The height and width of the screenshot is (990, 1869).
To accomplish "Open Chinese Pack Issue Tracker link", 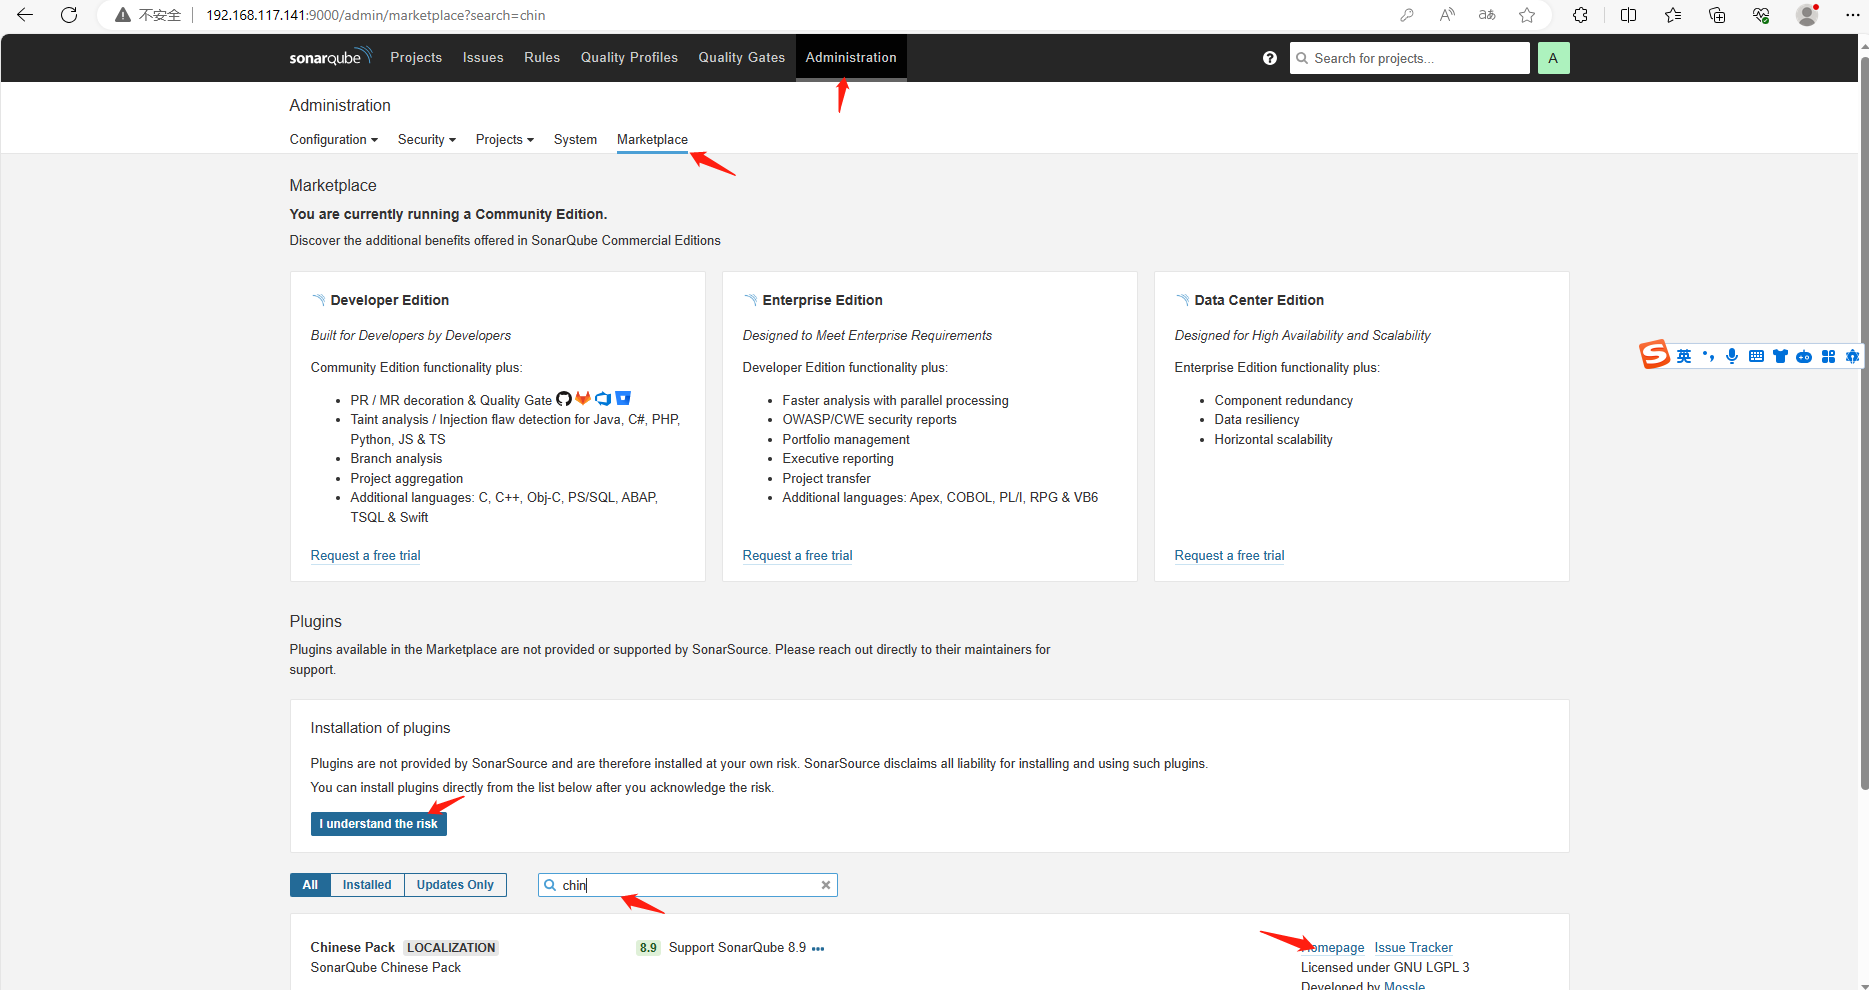I will pyautogui.click(x=1413, y=947).
